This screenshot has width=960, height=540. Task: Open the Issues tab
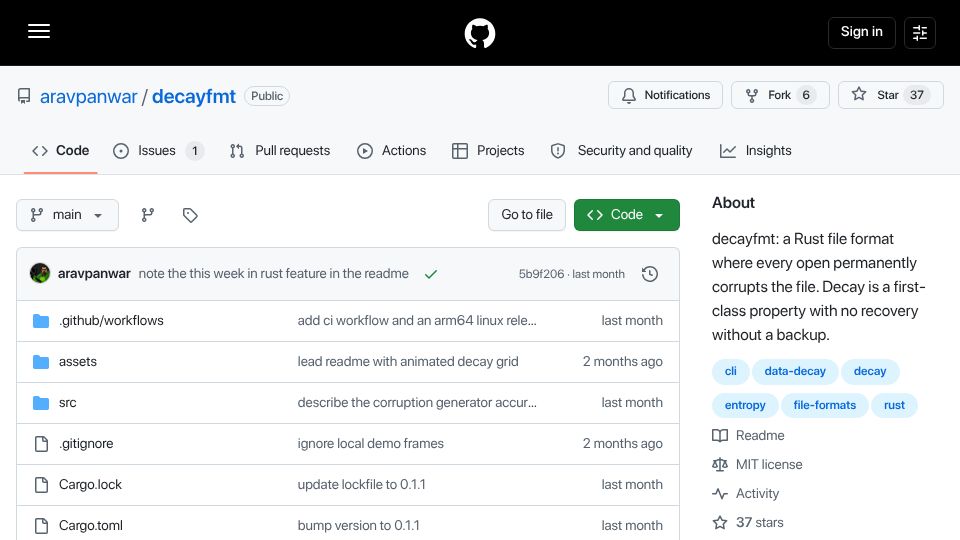159,151
